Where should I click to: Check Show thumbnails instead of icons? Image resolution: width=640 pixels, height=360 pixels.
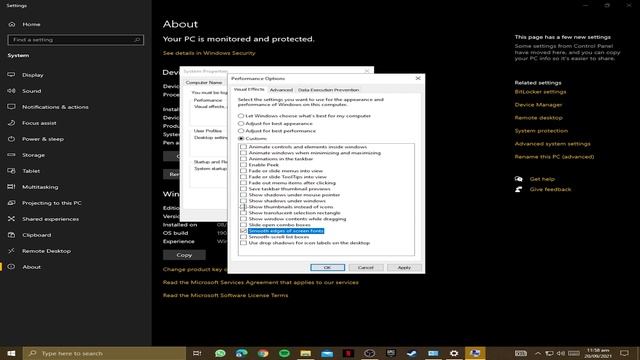pyautogui.click(x=244, y=207)
